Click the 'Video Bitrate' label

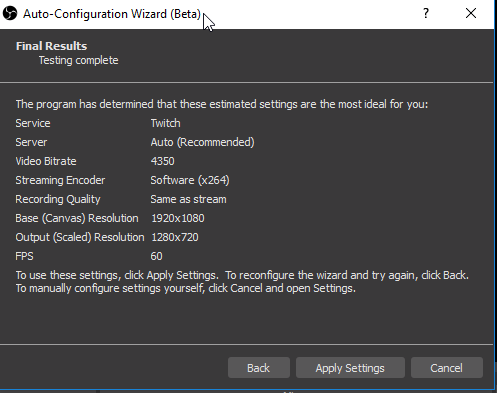click(x=46, y=161)
